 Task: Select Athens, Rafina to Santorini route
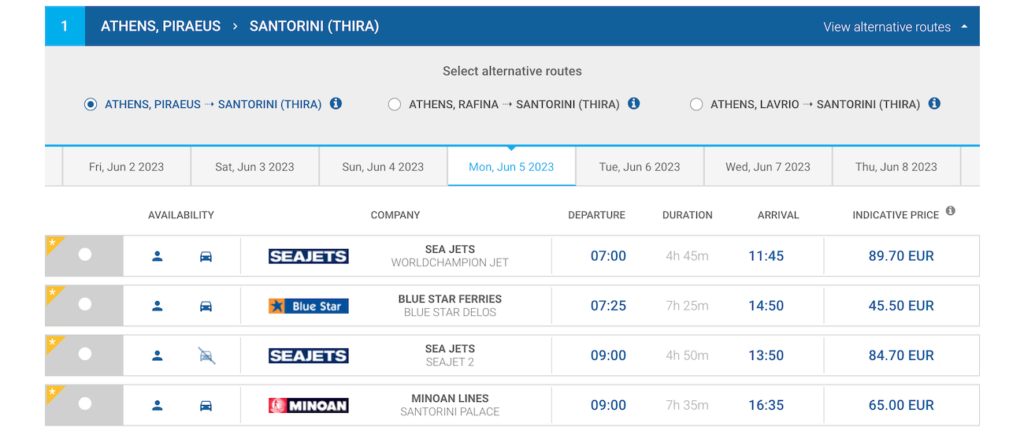pyautogui.click(x=394, y=104)
